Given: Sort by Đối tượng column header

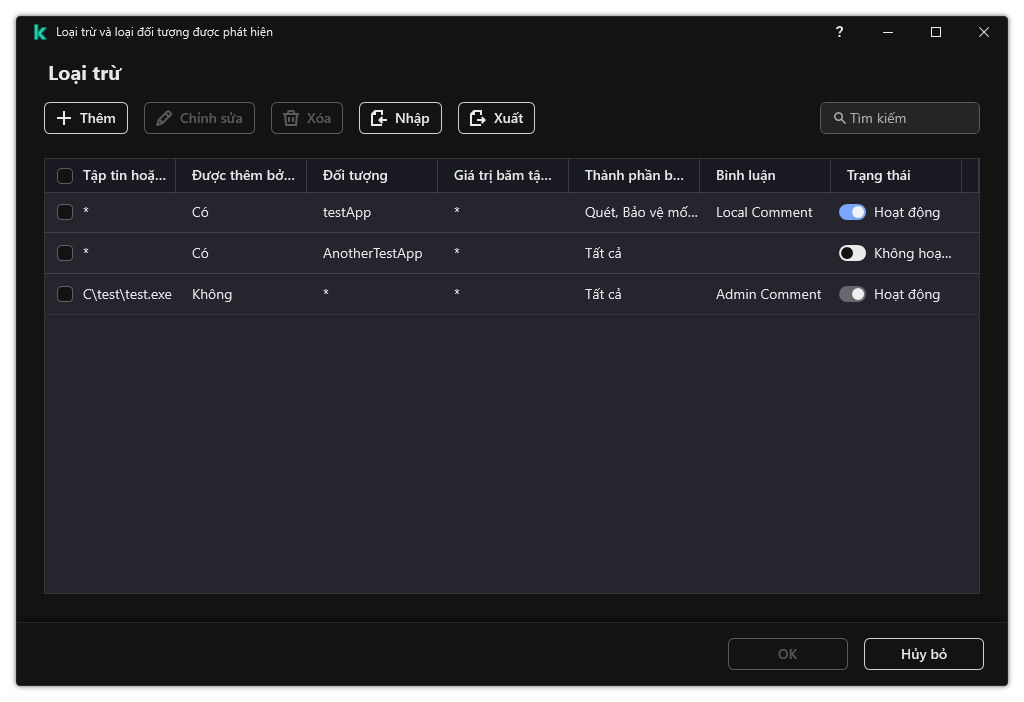Looking at the screenshot, I should click(x=355, y=176).
